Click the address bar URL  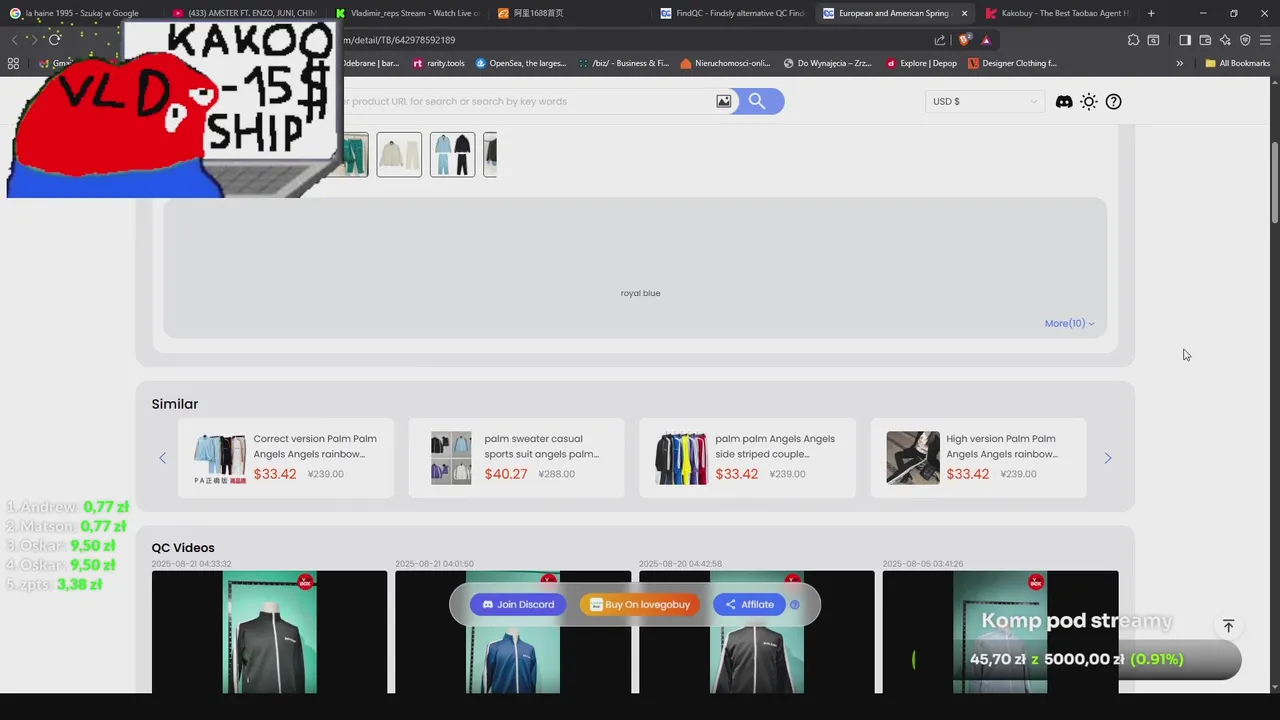(x=400, y=40)
